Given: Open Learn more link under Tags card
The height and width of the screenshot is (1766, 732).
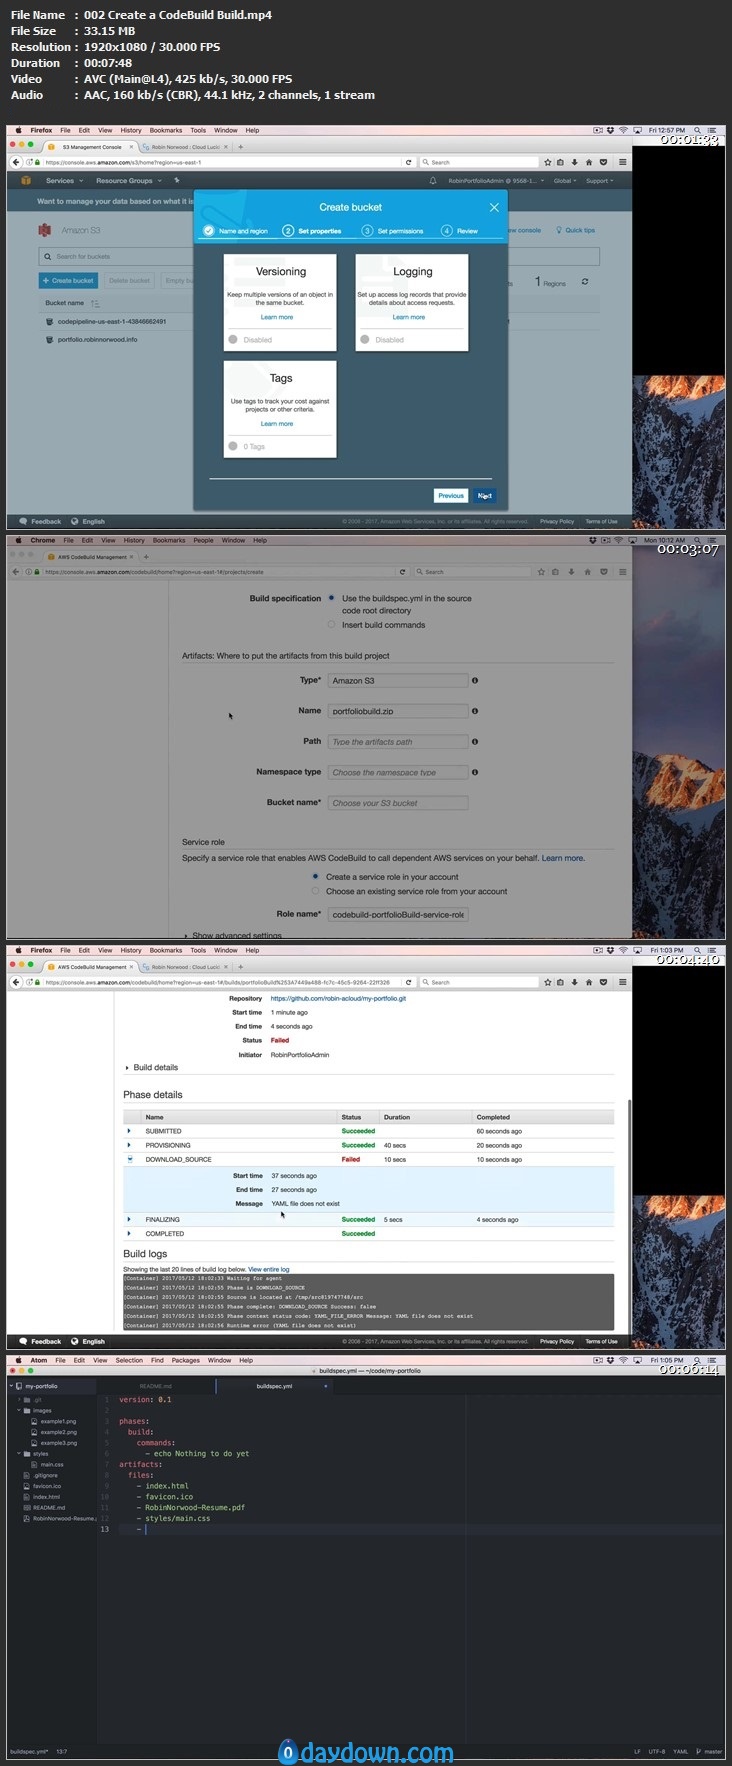Looking at the screenshot, I should click(277, 424).
